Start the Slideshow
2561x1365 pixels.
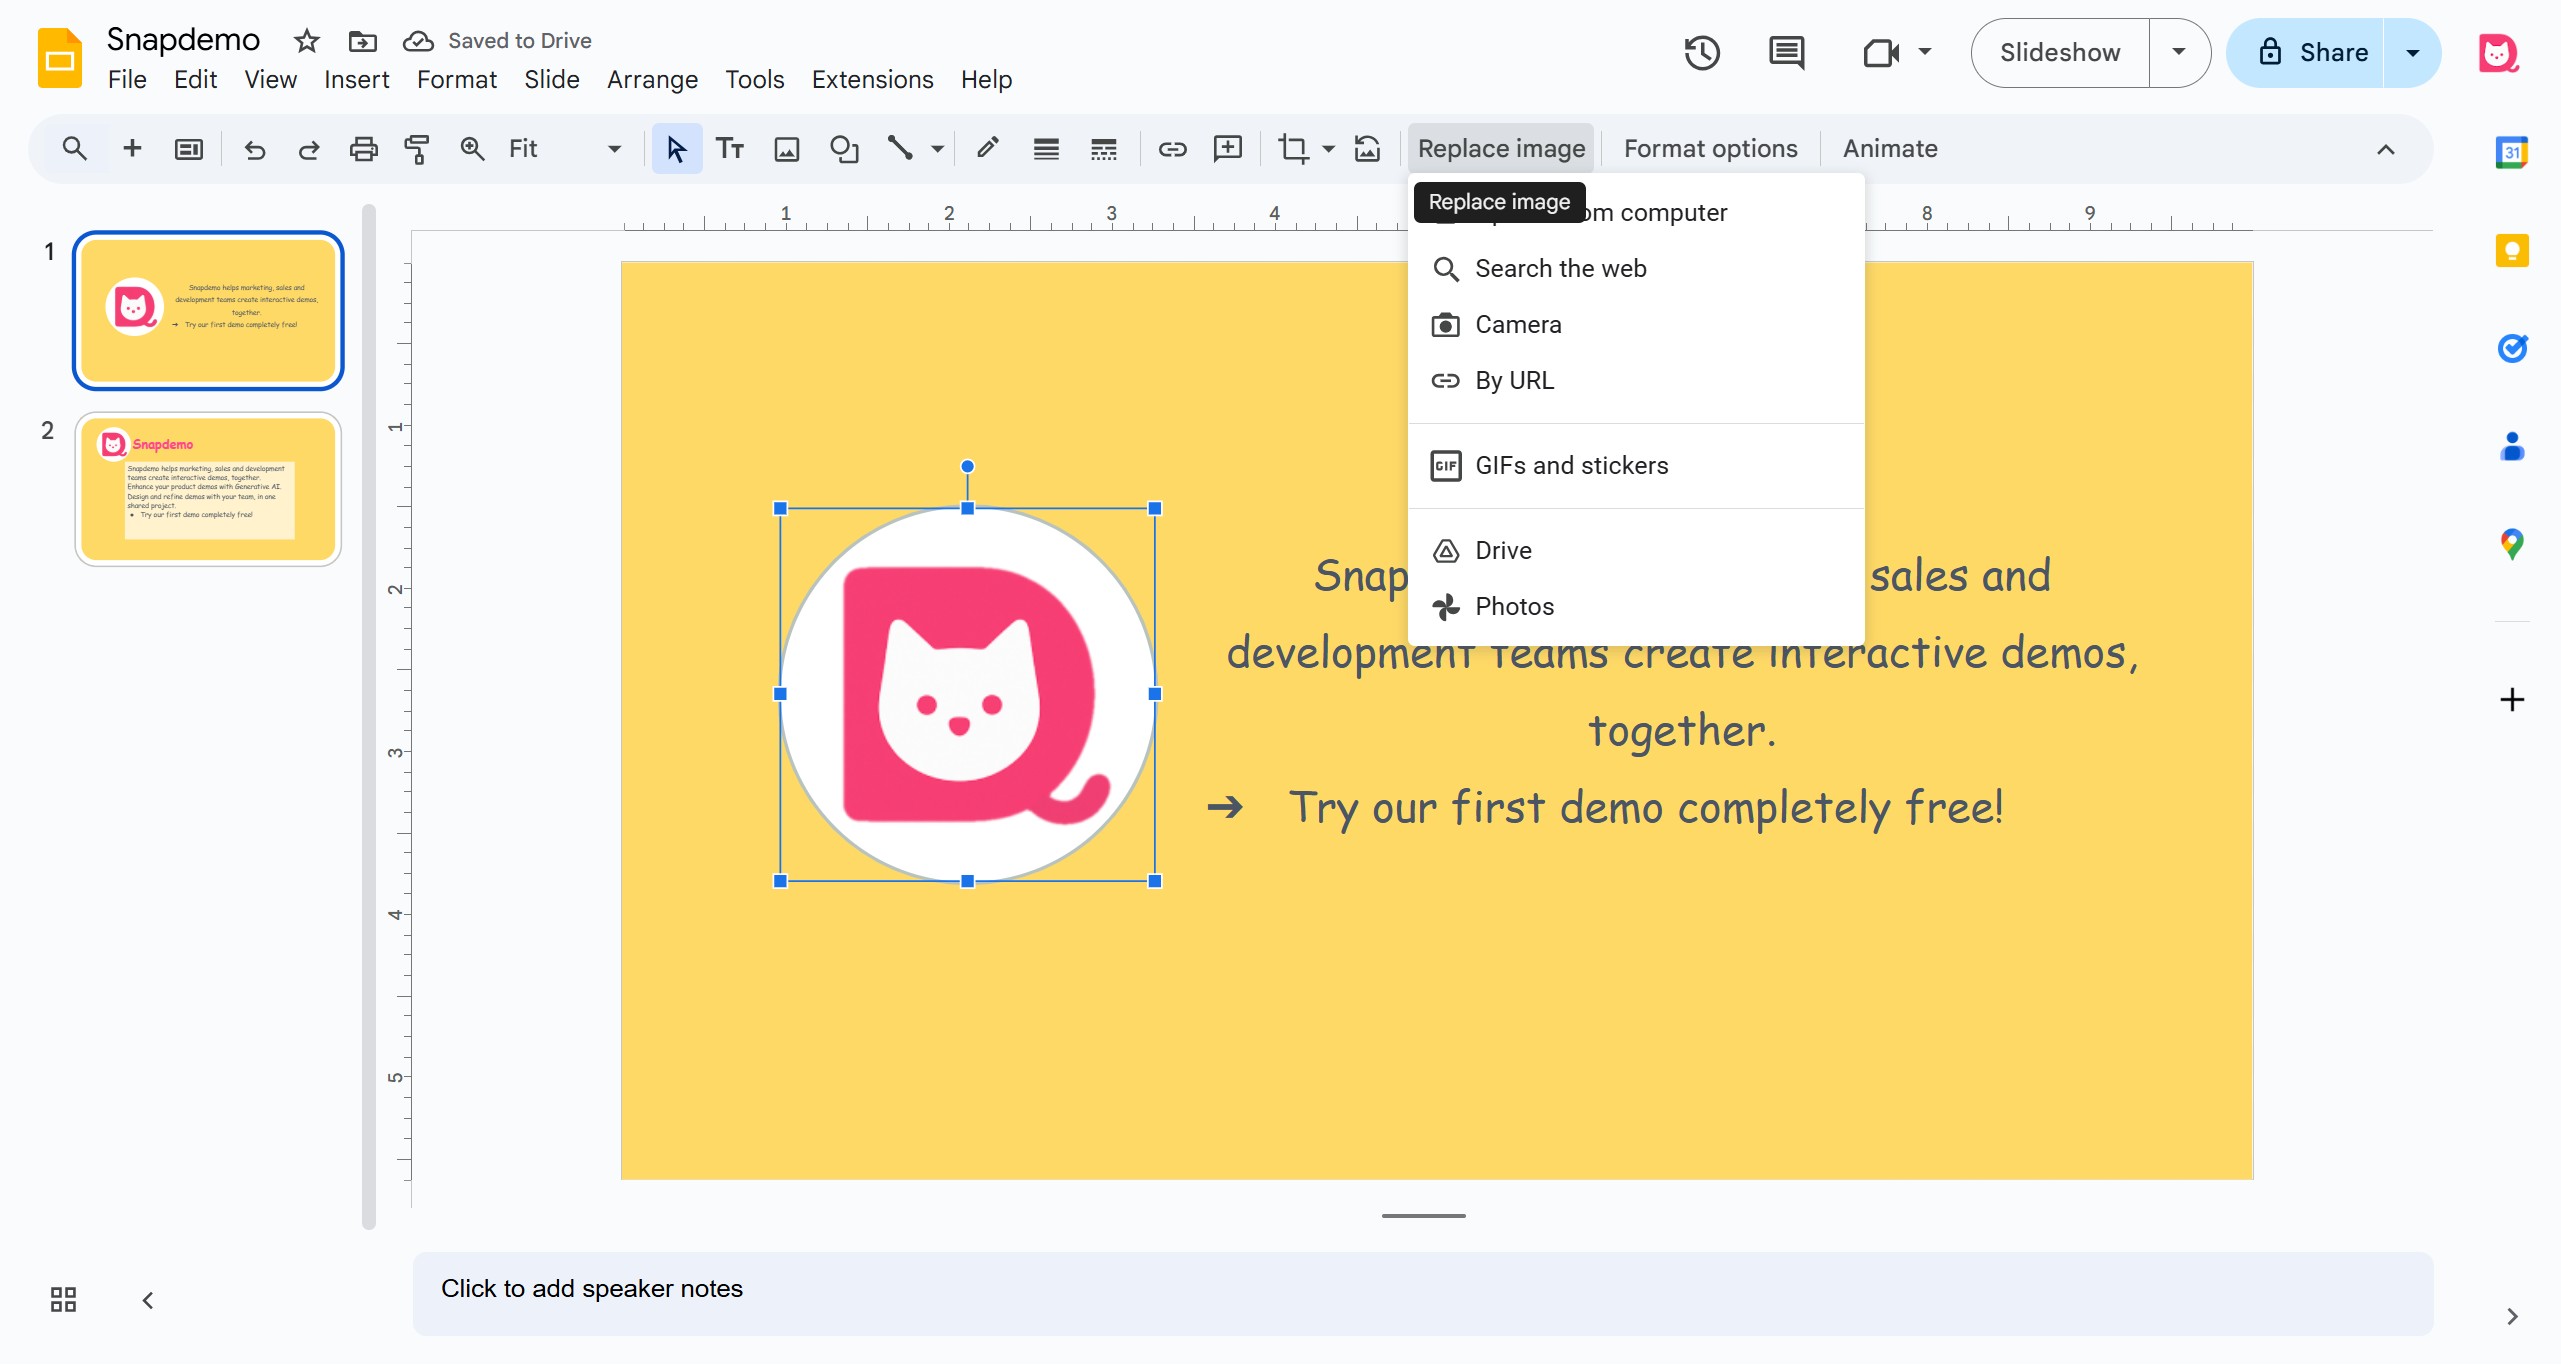[2059, 53]
